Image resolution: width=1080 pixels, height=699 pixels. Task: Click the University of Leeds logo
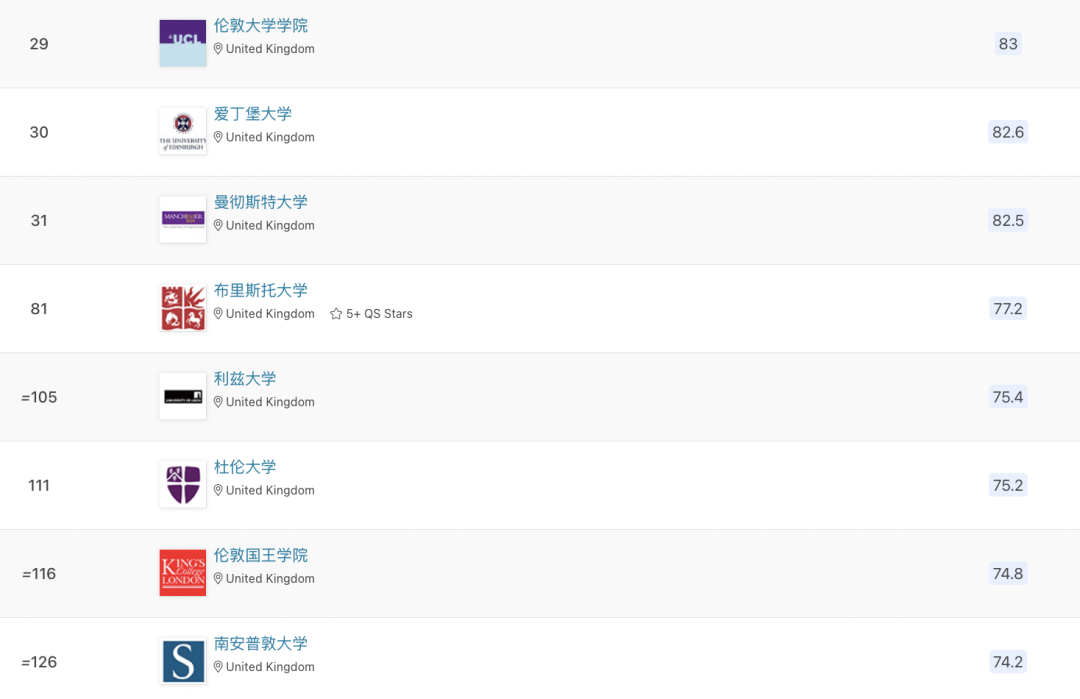point(183,396)
